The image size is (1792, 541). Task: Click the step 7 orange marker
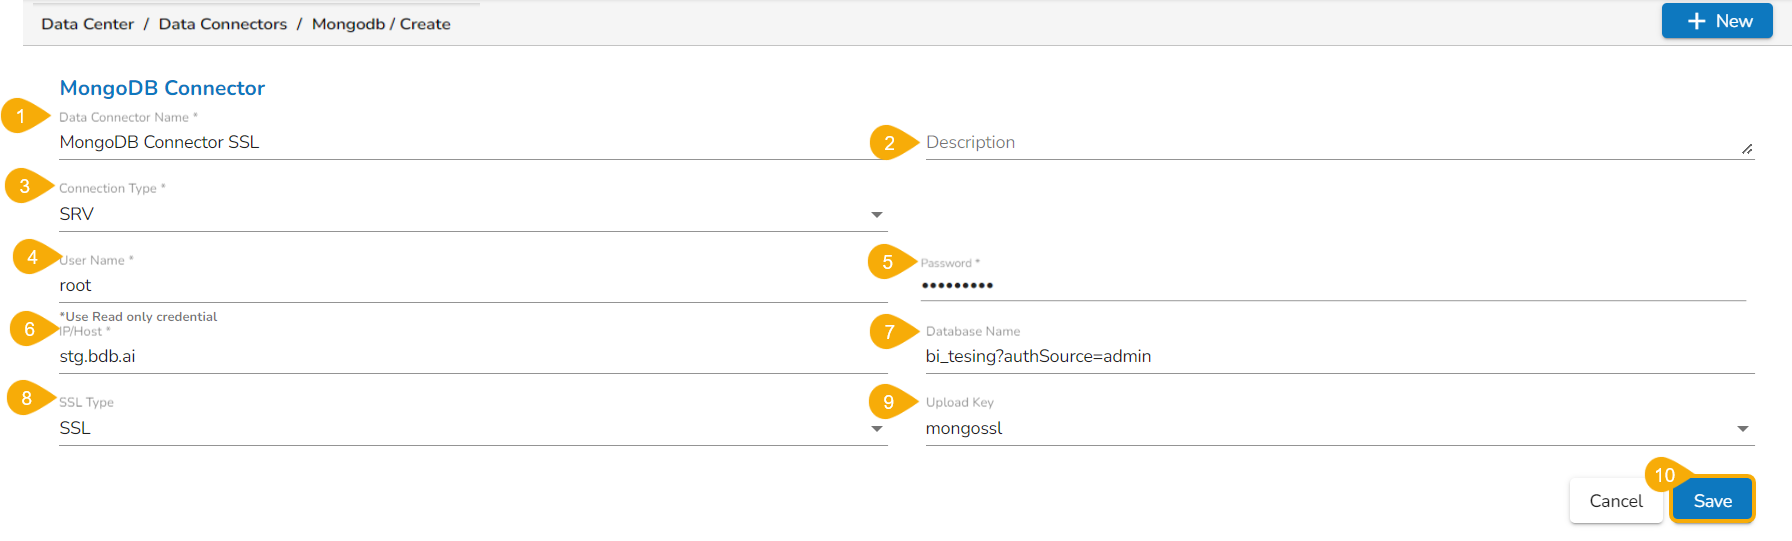889,331
